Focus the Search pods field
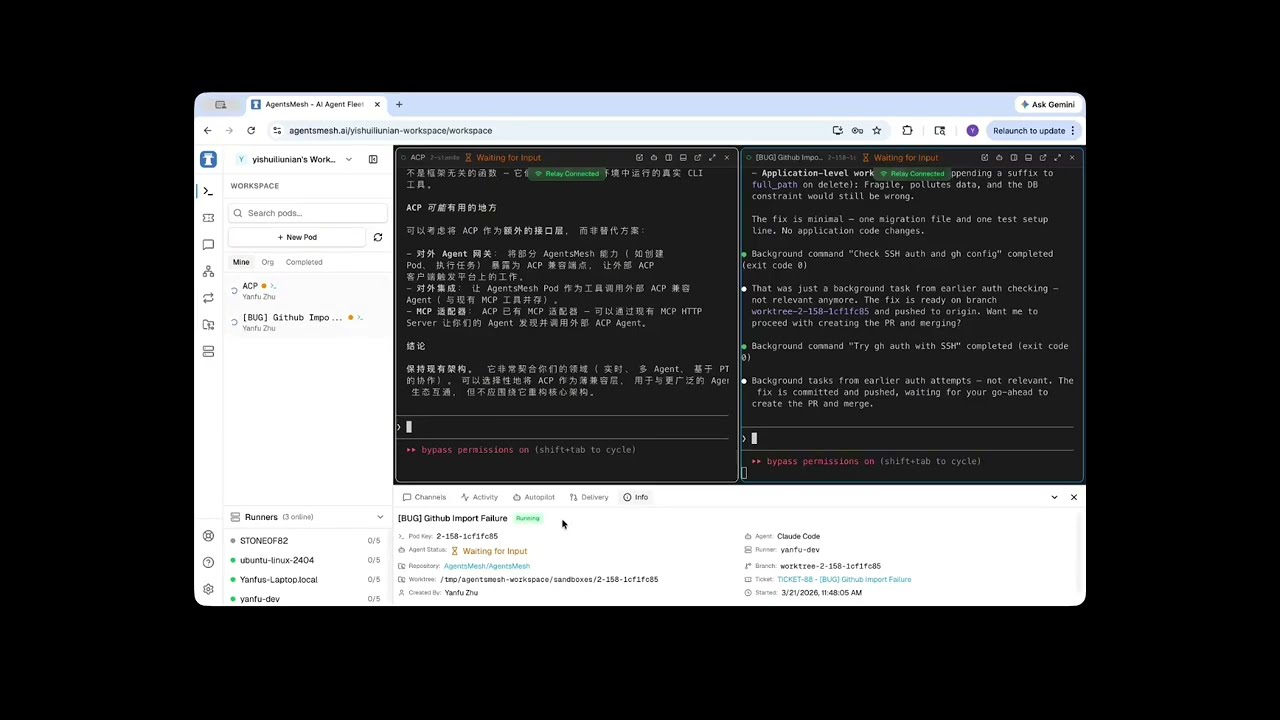The width and height of the screenshot is (1280, 720). 308,213
